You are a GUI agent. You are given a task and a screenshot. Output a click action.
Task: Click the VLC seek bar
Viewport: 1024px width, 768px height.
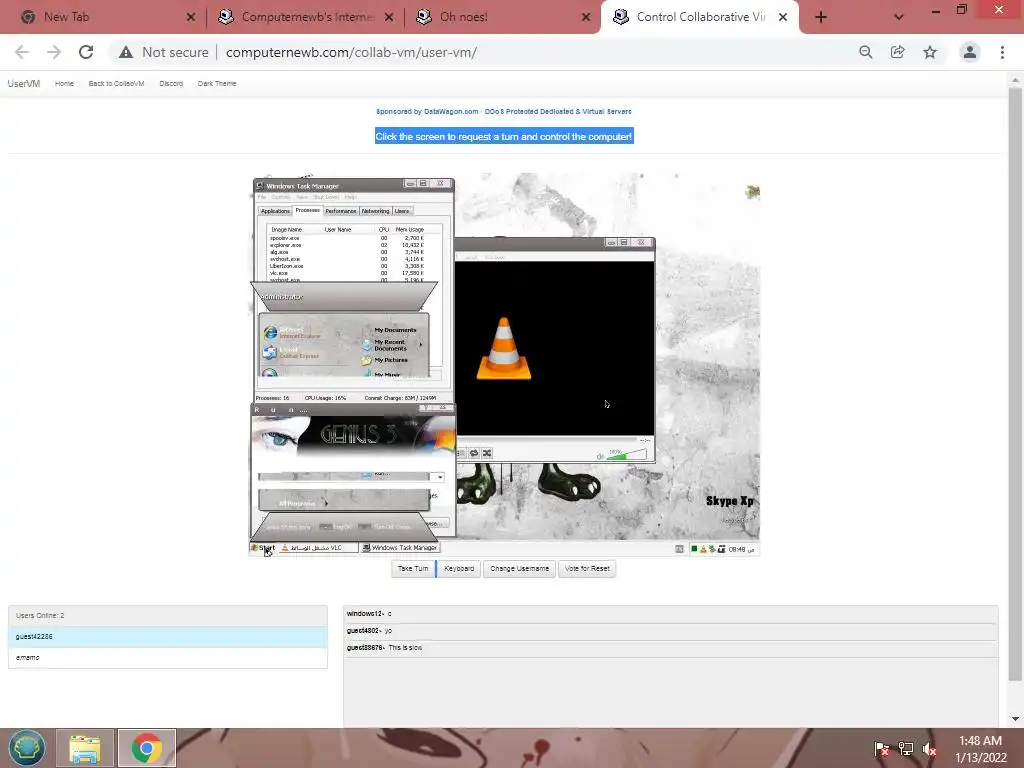click(547, 440)
